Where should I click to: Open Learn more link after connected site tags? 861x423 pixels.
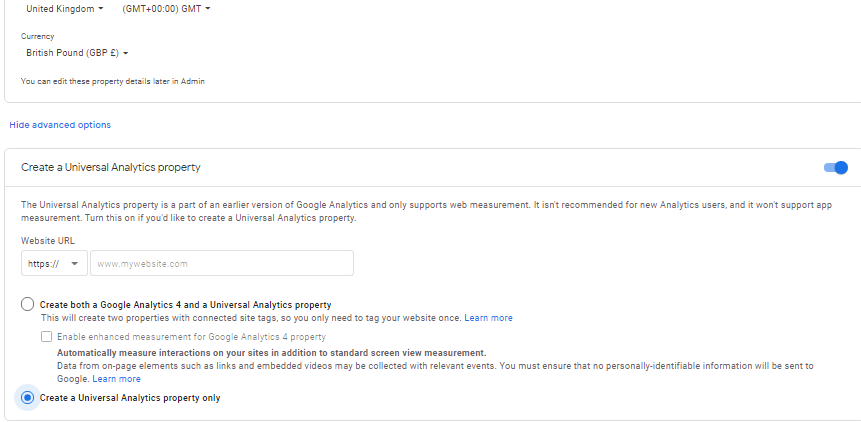point(488,318)
